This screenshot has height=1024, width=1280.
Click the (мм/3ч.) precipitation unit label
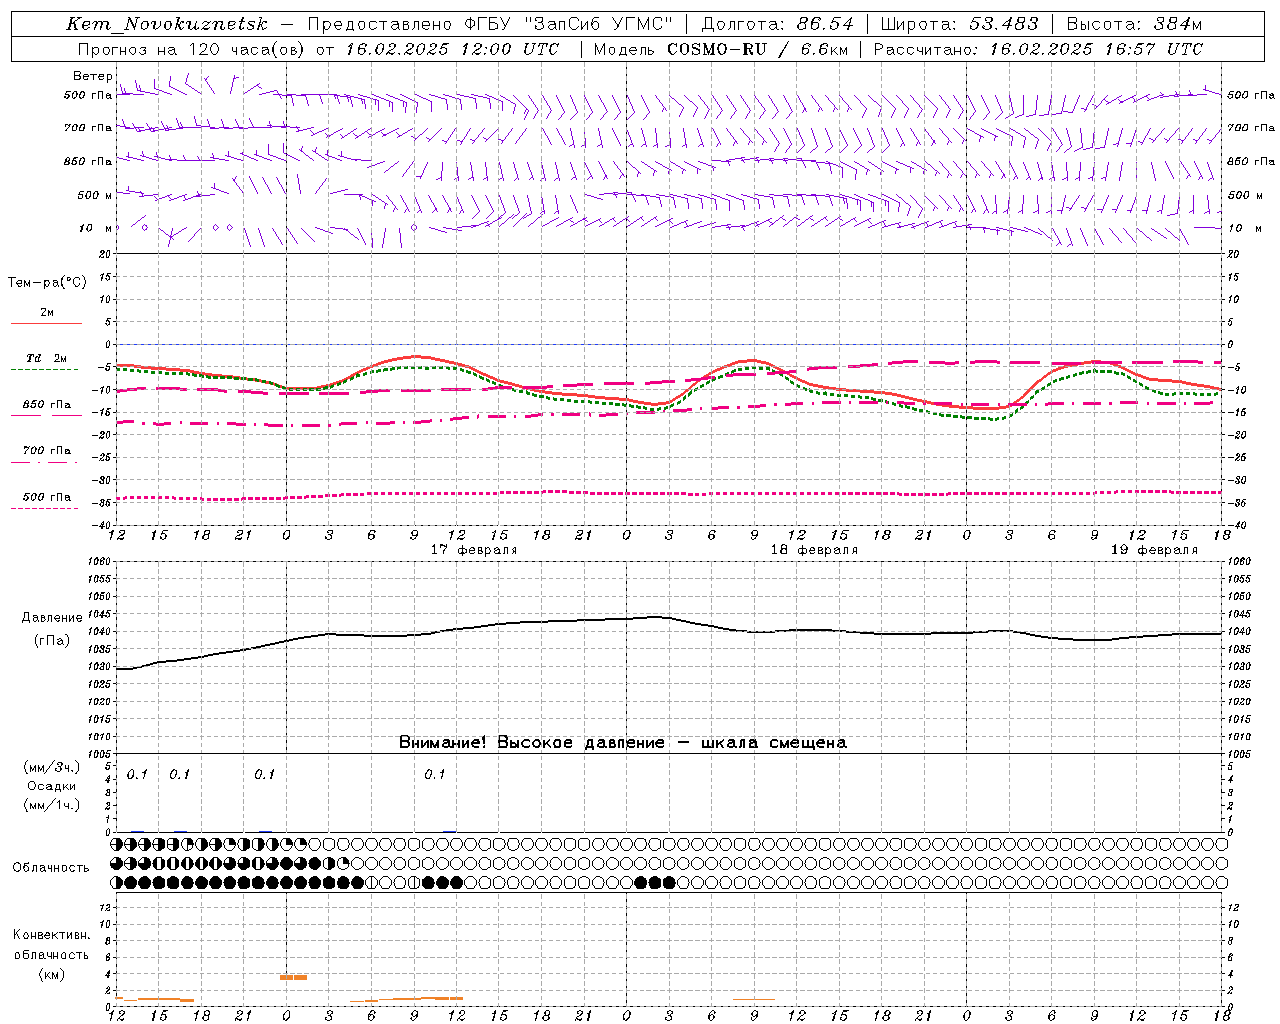coord(52,768)
